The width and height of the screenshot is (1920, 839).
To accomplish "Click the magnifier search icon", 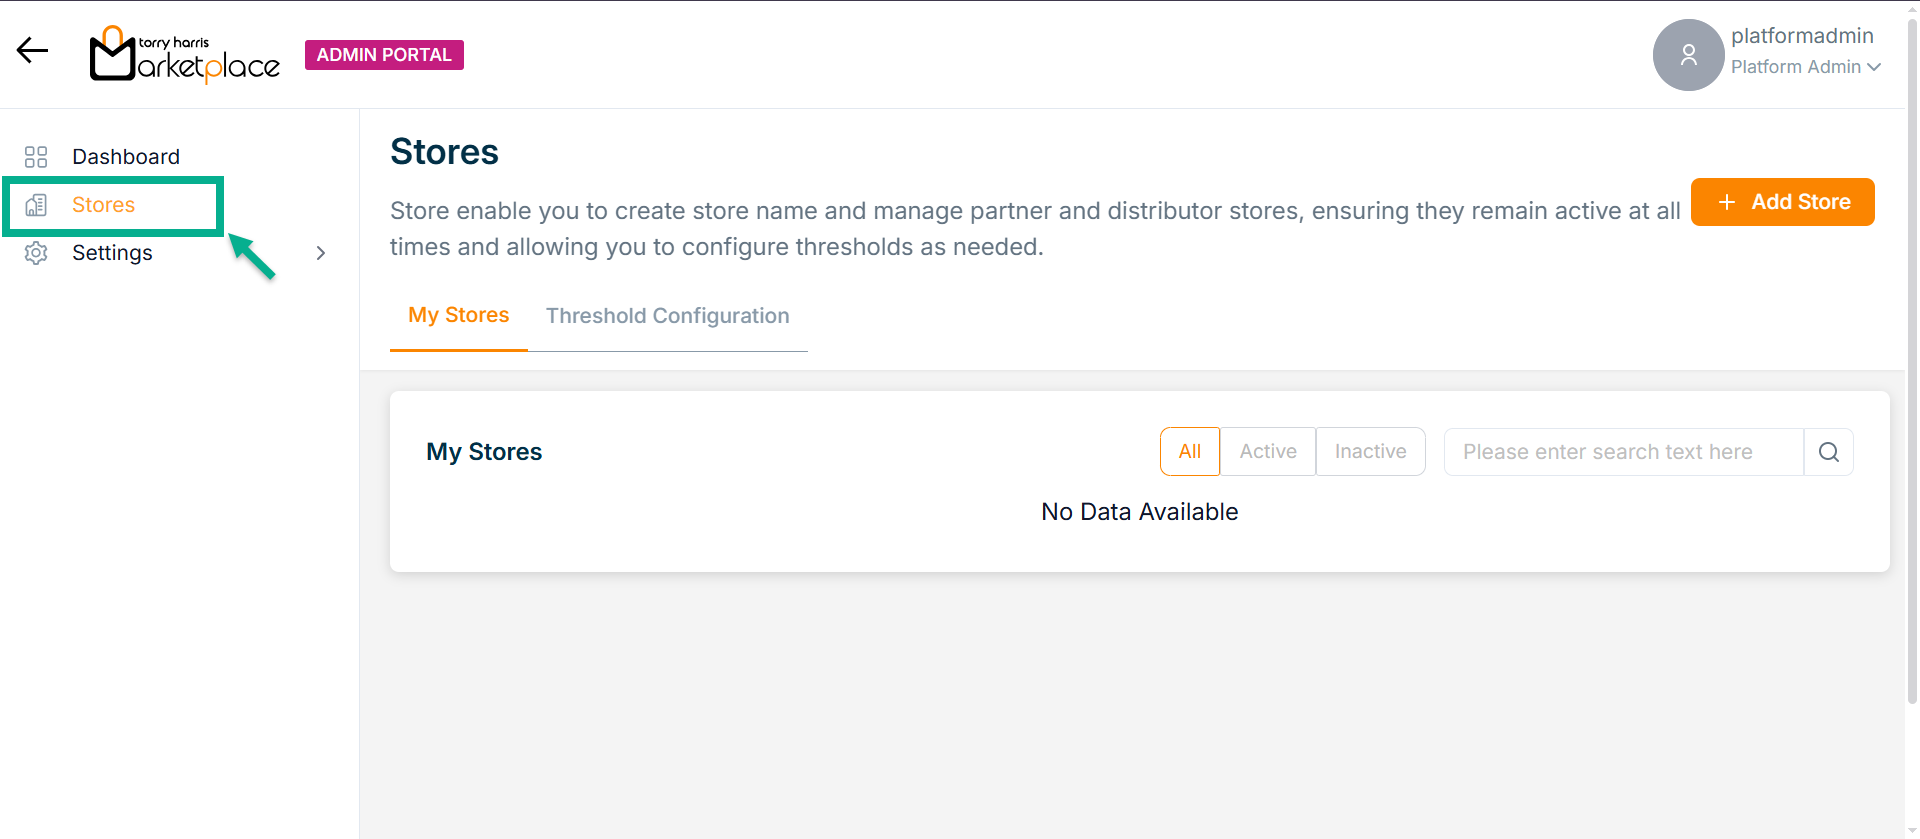I will (x=1828, y=452).
